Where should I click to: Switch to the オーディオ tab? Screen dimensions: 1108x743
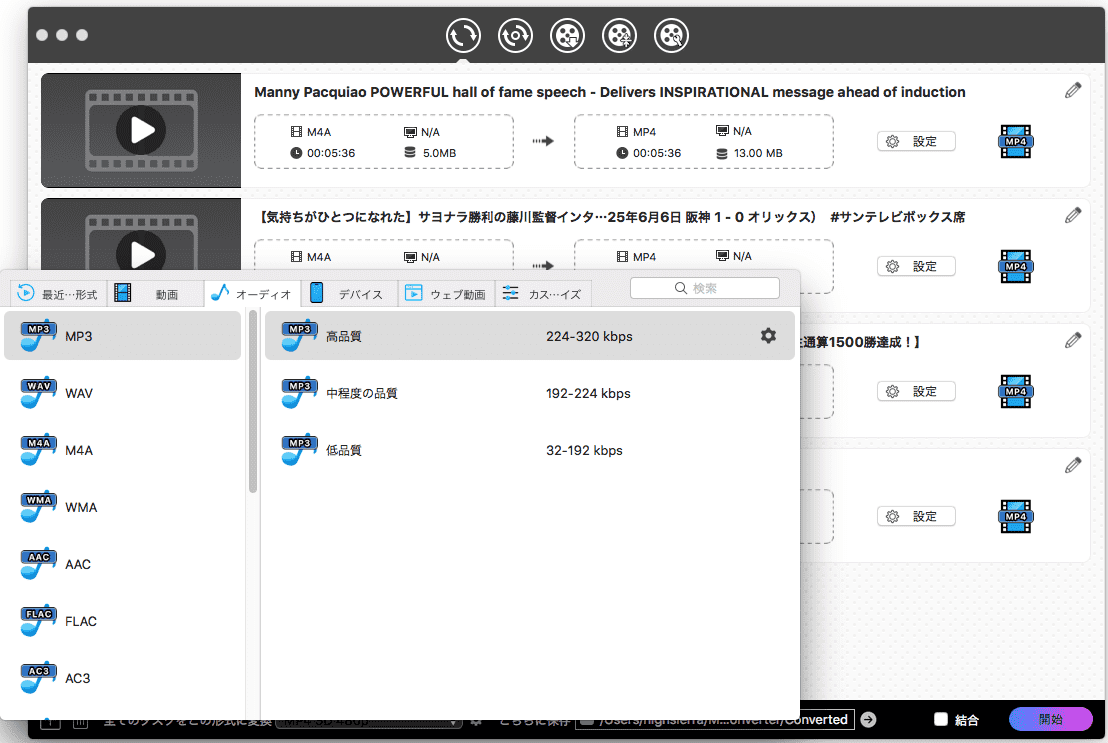click(x=252, y=293)
